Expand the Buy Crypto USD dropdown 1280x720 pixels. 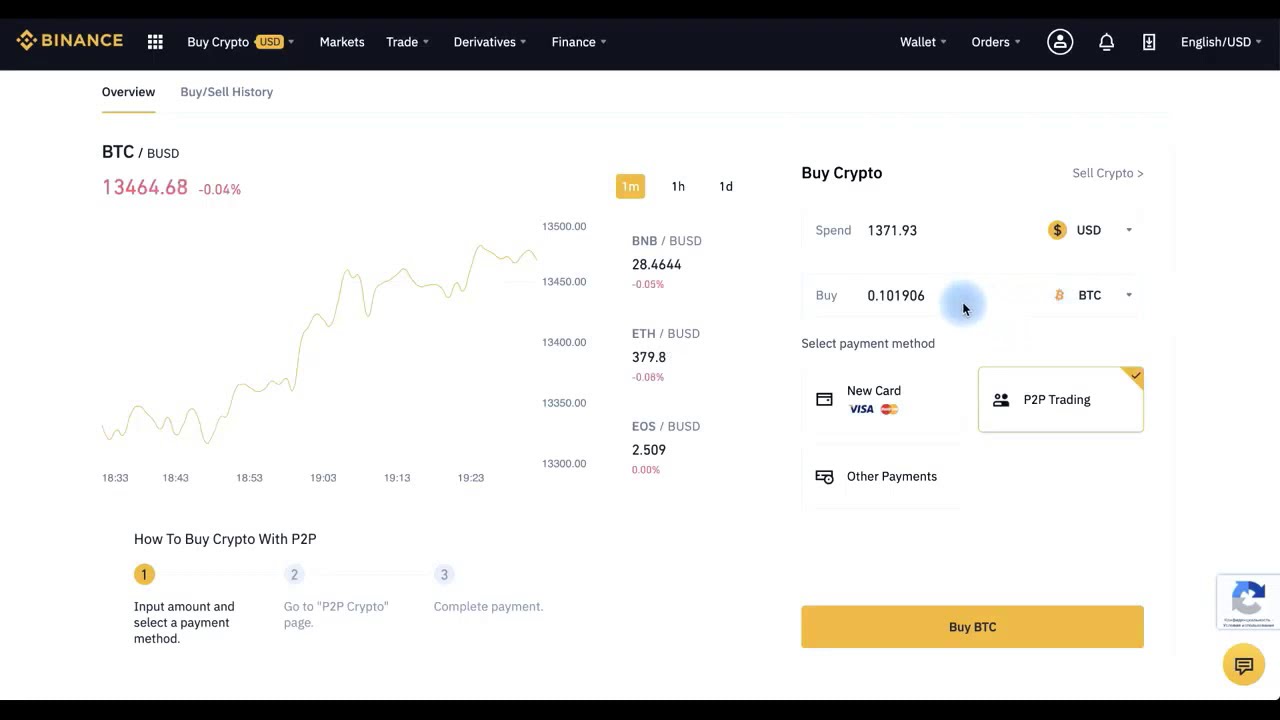point(240,42)
